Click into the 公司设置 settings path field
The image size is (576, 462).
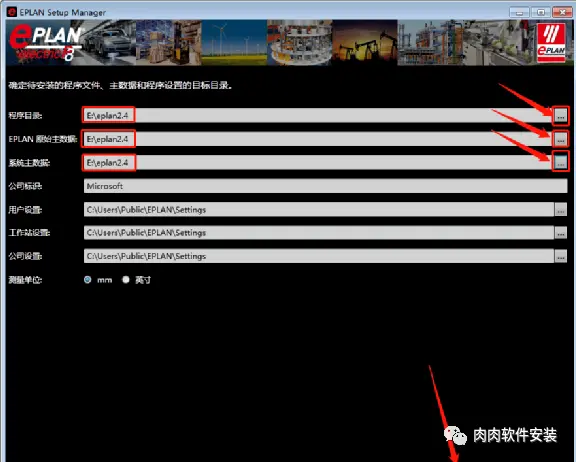pos(318,256)
